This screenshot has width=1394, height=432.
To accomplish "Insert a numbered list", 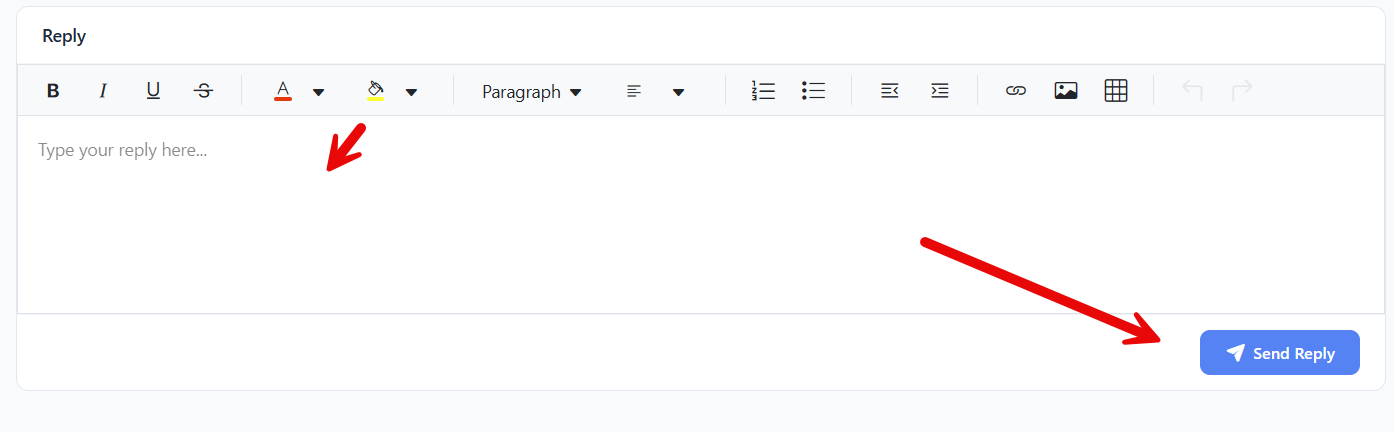I will click(763, 91).
